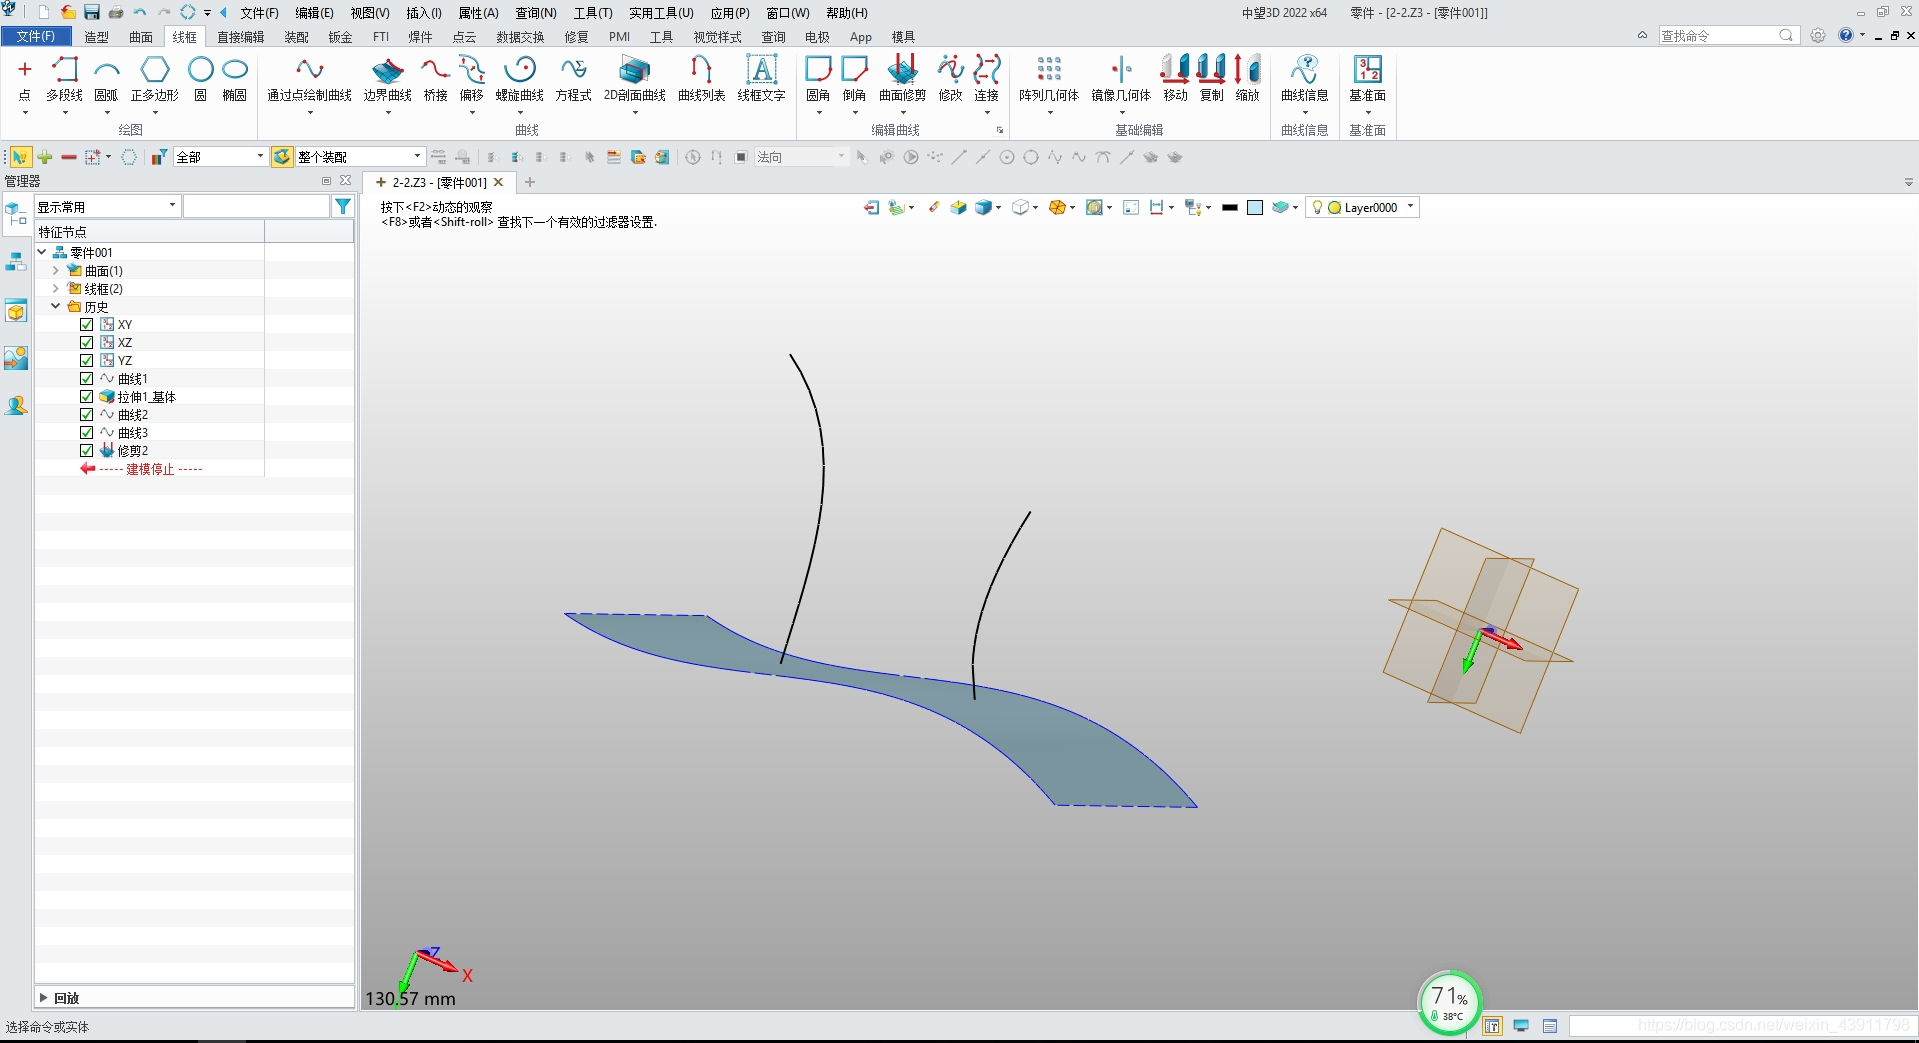Click the 基准面 datum plane tool
The width and height of the screenshot is (1919, 1043).
pyautogui.click(x=1368, y=78)
